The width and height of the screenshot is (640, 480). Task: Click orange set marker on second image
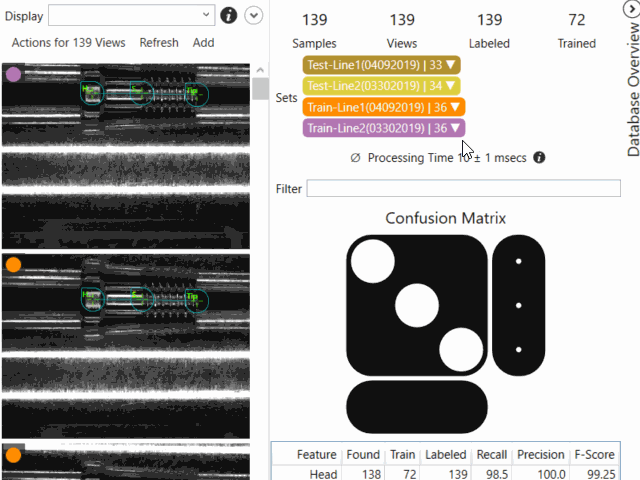click(x=14, y=265)
